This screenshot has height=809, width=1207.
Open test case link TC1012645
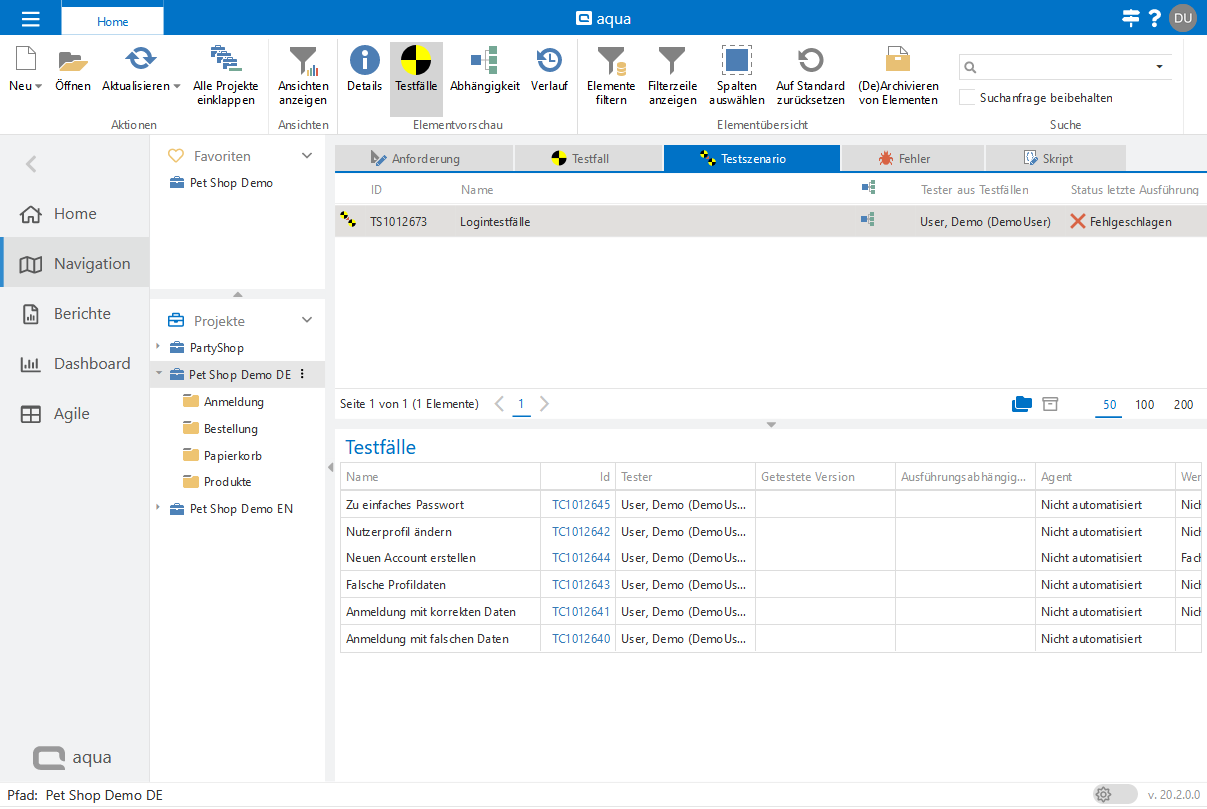click(x=581, y=505)
